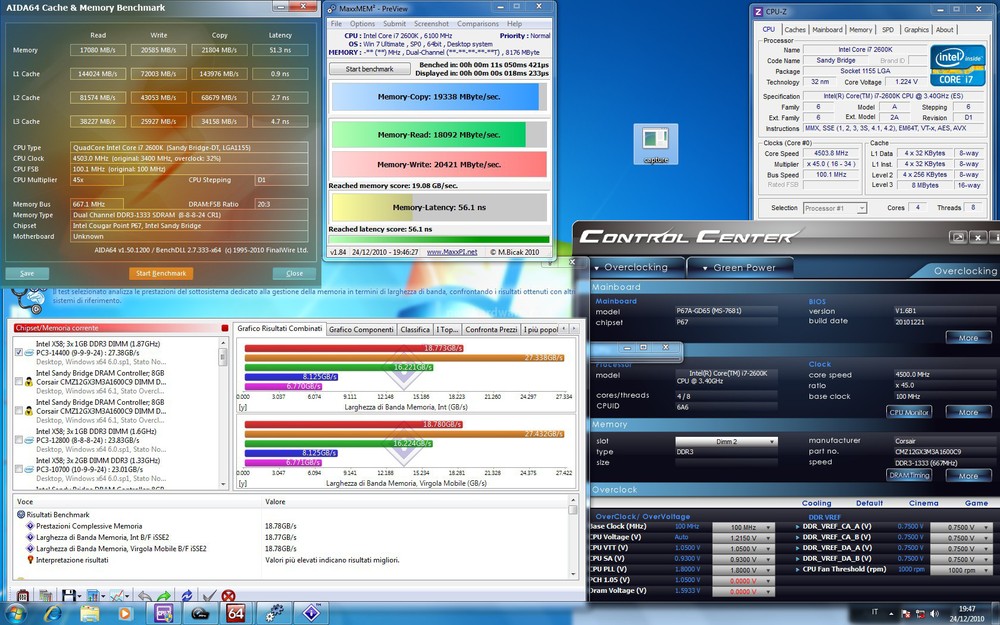The height and width of the screenshot is (625, 1000).
Task: Click the Memory-Latency 56.1 ns bar
Action: tap(439, 207)
